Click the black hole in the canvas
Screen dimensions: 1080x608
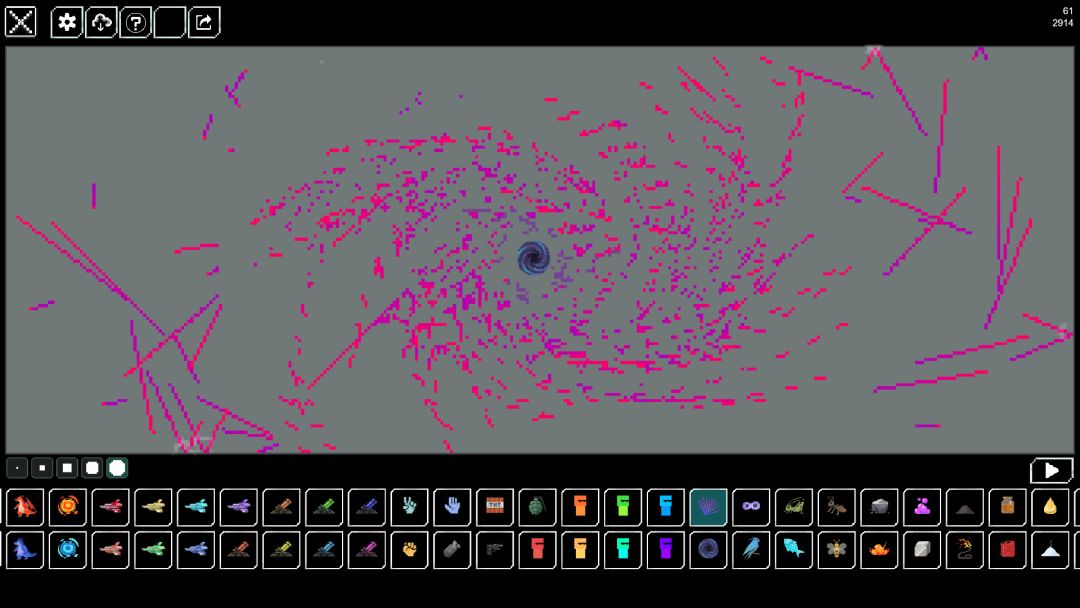coord(533,259)
